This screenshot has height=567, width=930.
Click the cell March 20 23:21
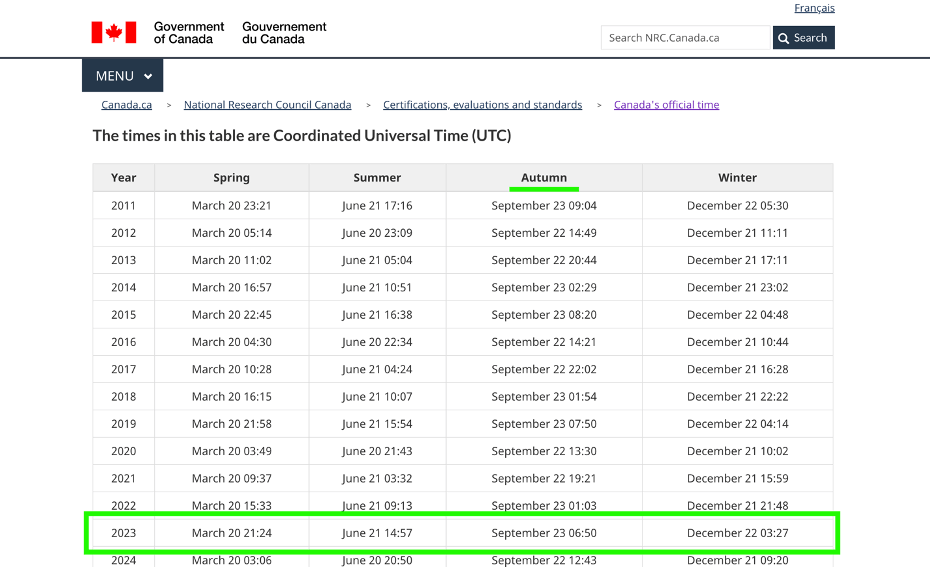[x=231, y=205]
